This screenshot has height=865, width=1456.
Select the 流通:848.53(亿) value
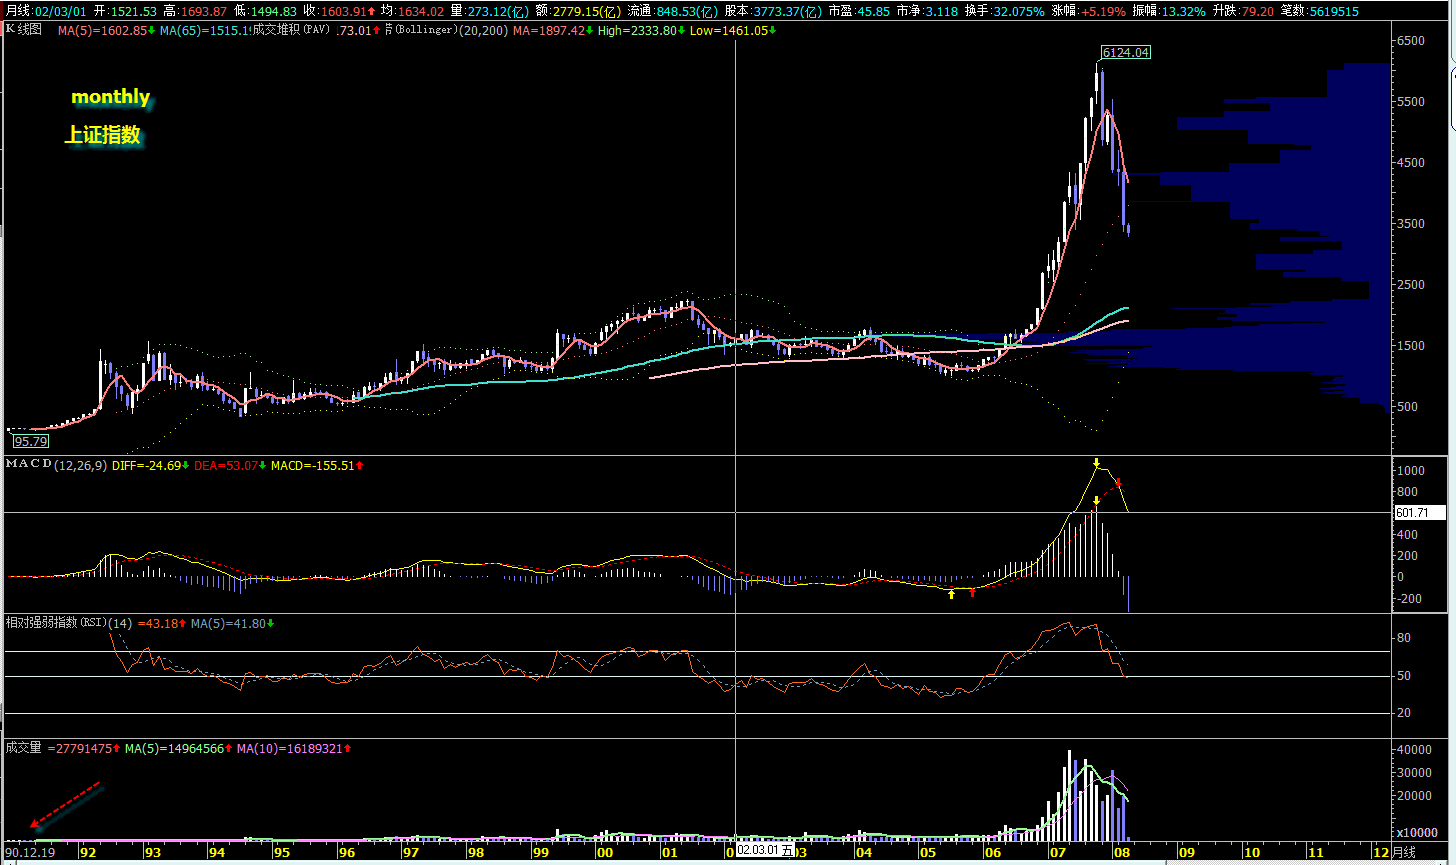click(673, 11)
